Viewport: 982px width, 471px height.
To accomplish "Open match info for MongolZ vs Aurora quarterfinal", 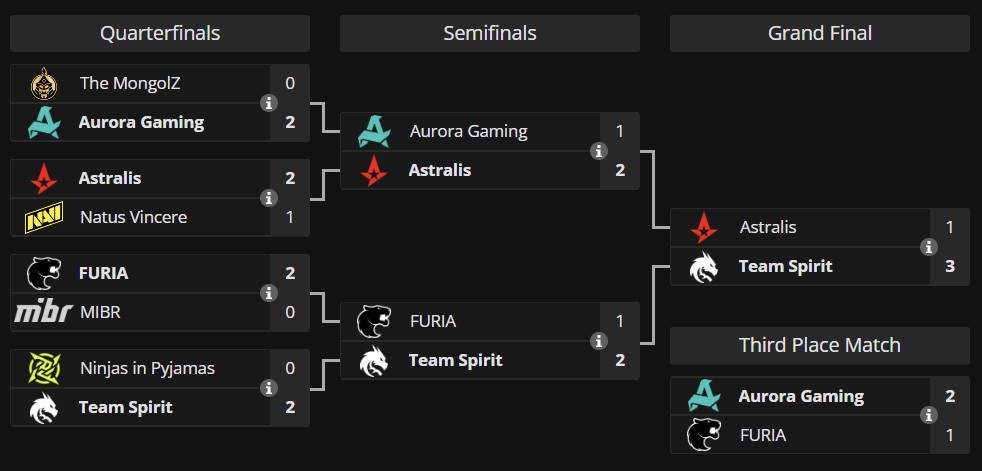I will tap(269, 103).
